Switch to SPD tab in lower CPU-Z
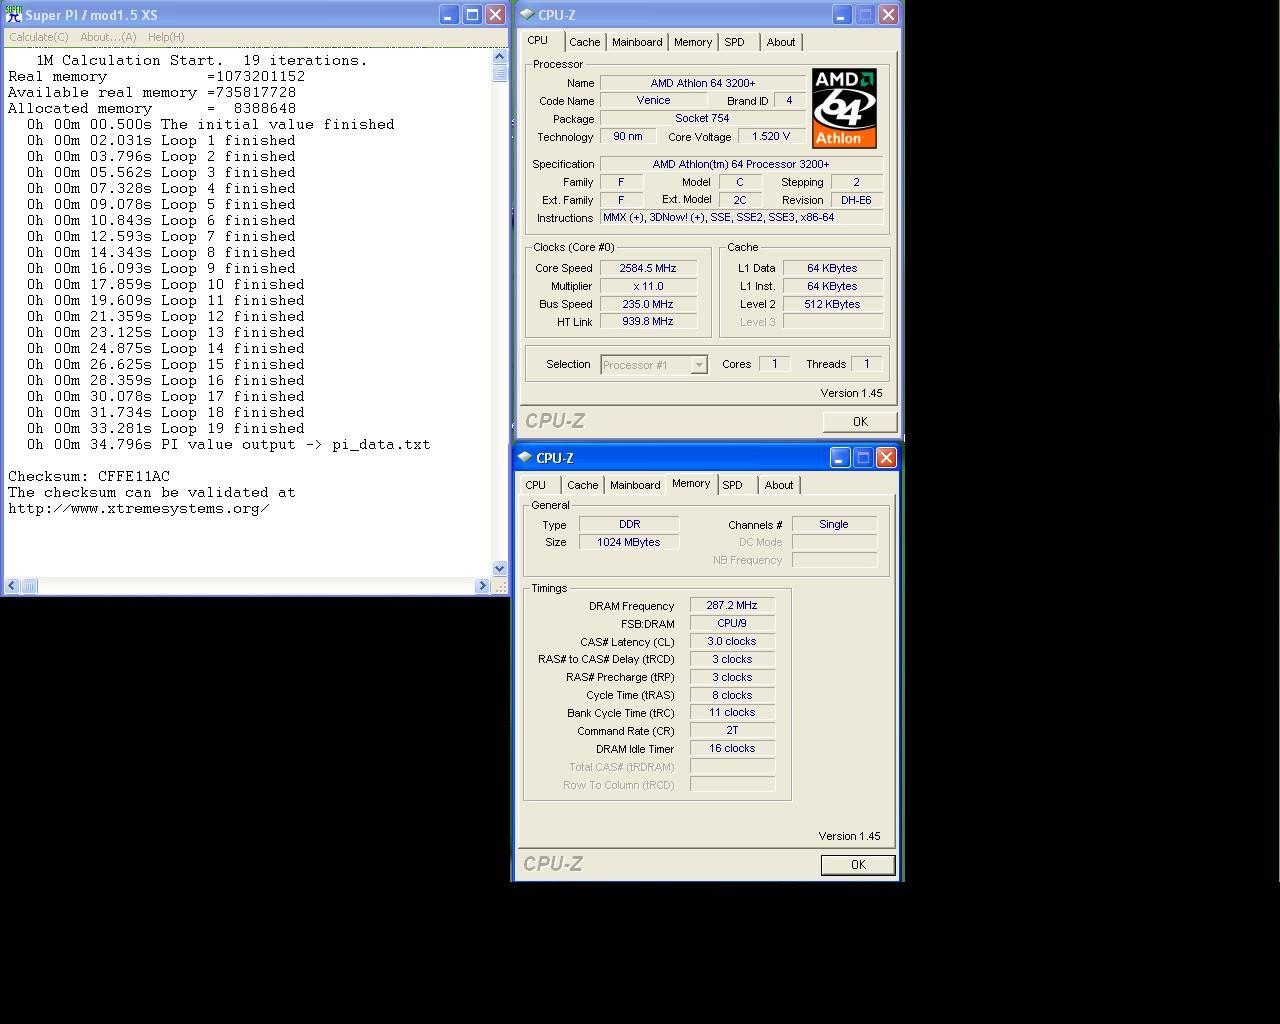 pos(733,485)
